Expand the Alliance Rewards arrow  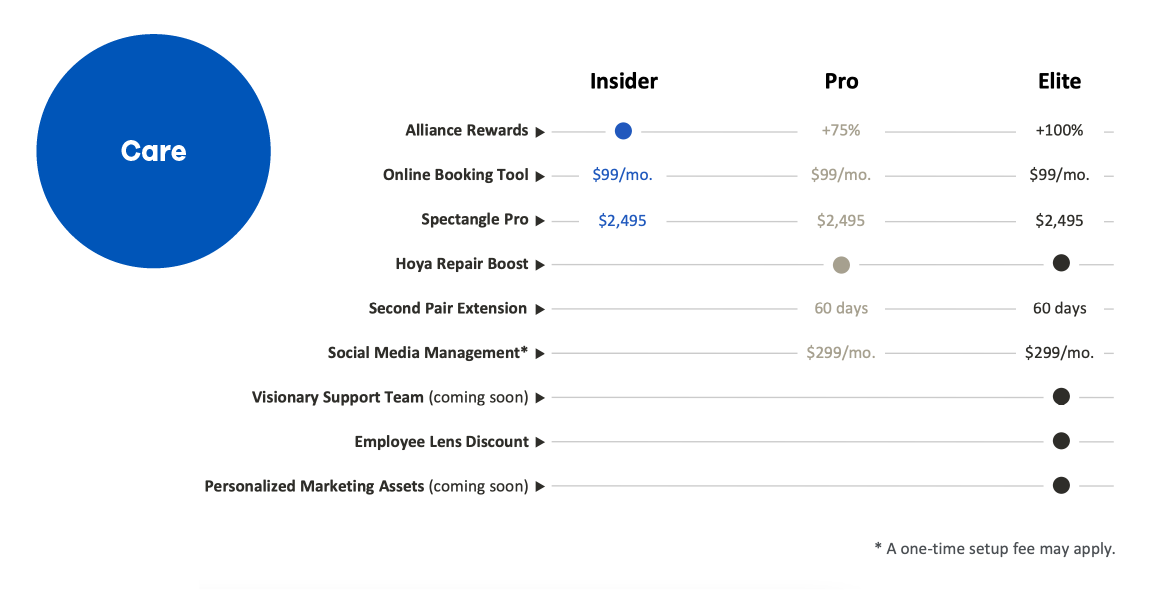(540, 132)
